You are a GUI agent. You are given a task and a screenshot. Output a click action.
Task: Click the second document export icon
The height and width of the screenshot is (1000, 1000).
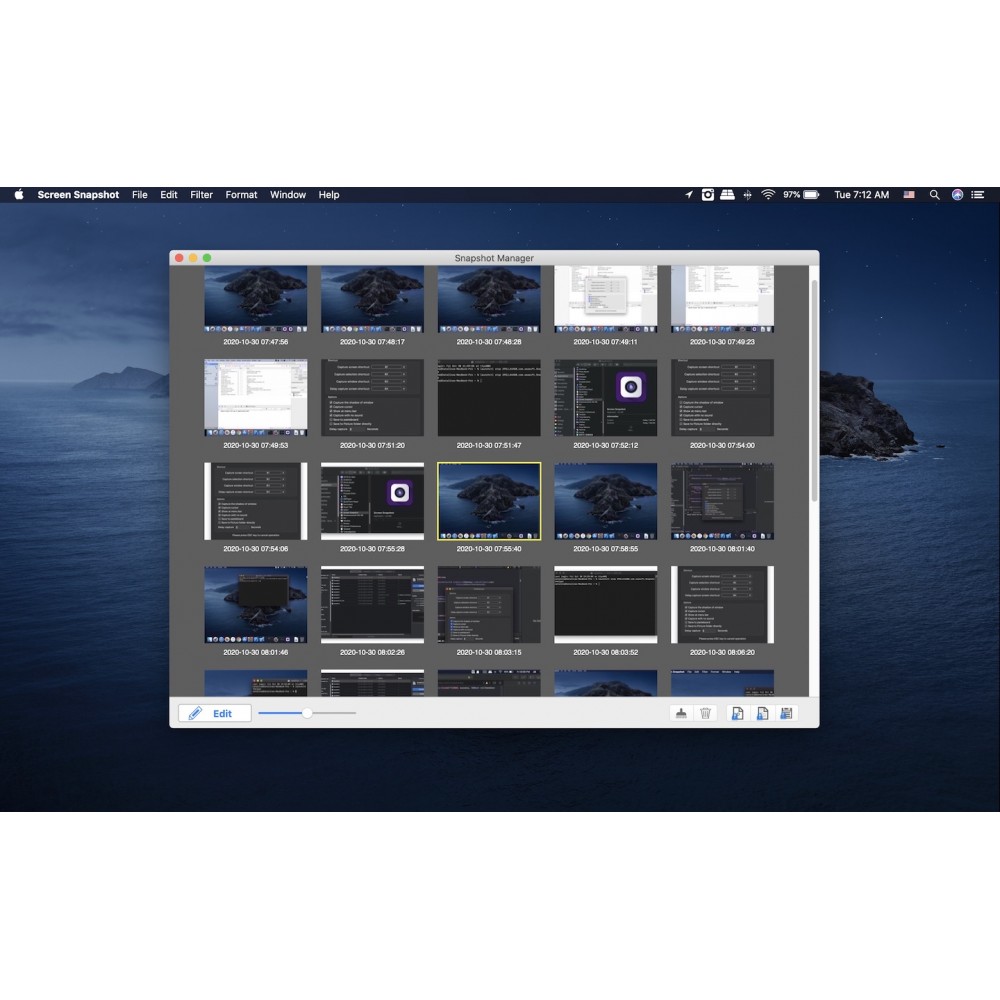(x=761, y=713)
